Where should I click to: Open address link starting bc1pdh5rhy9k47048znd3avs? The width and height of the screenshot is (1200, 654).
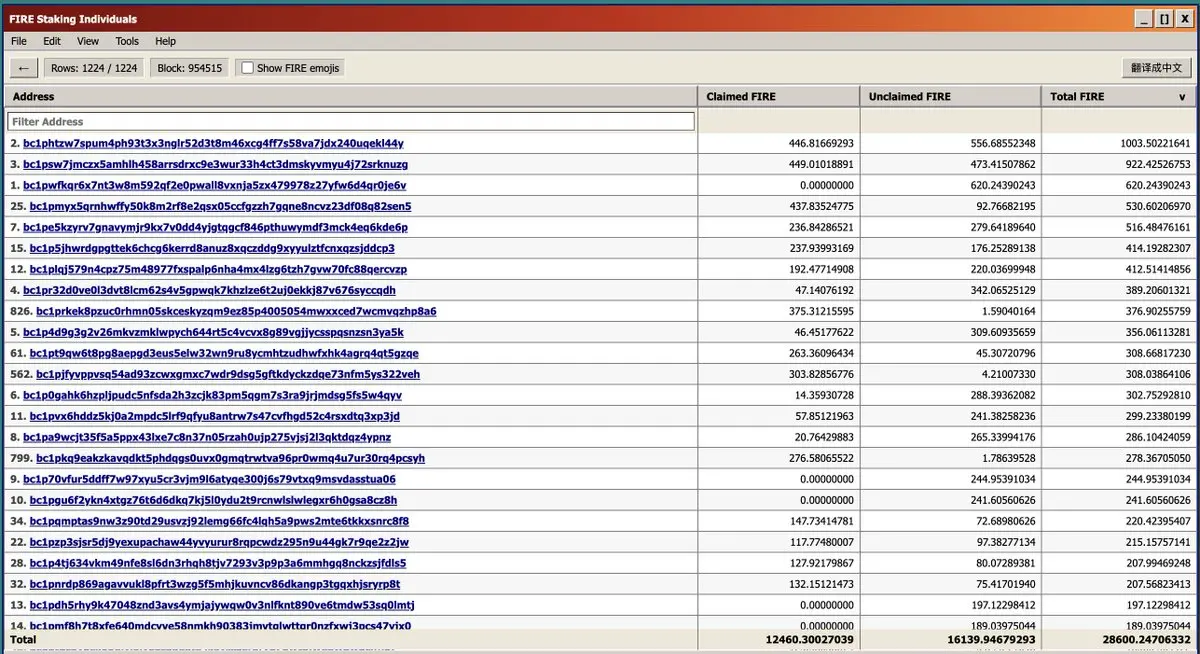pyautogui.click(x=222, y=605)
